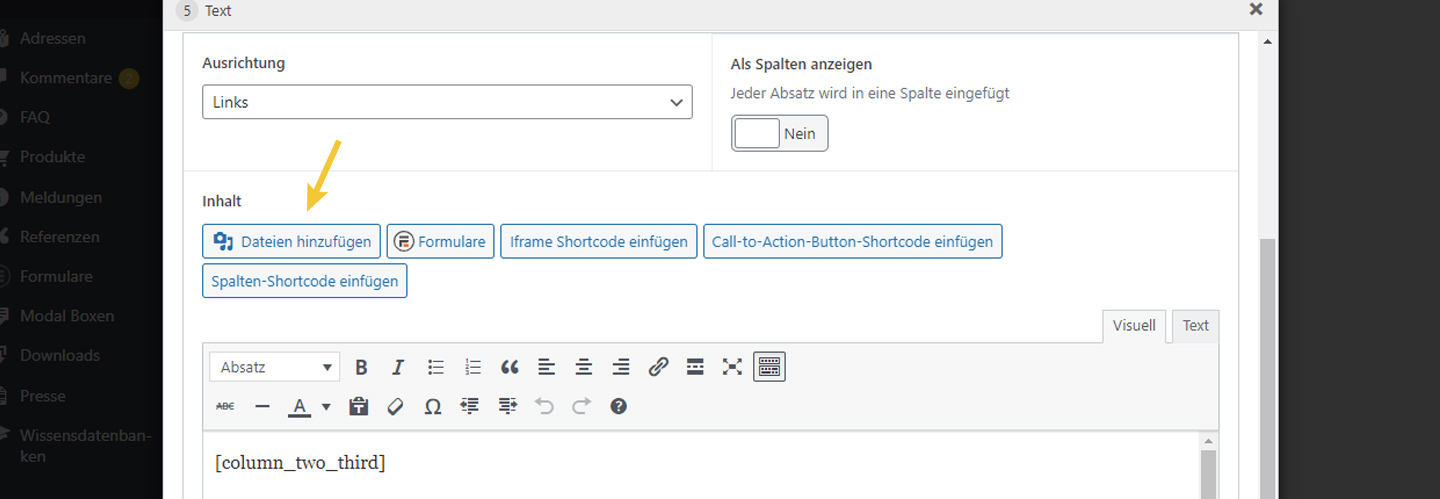Screen dimensions: 1440x499
Task: Click the clear formatting eraser icon
Action: (x=395, y=406)
